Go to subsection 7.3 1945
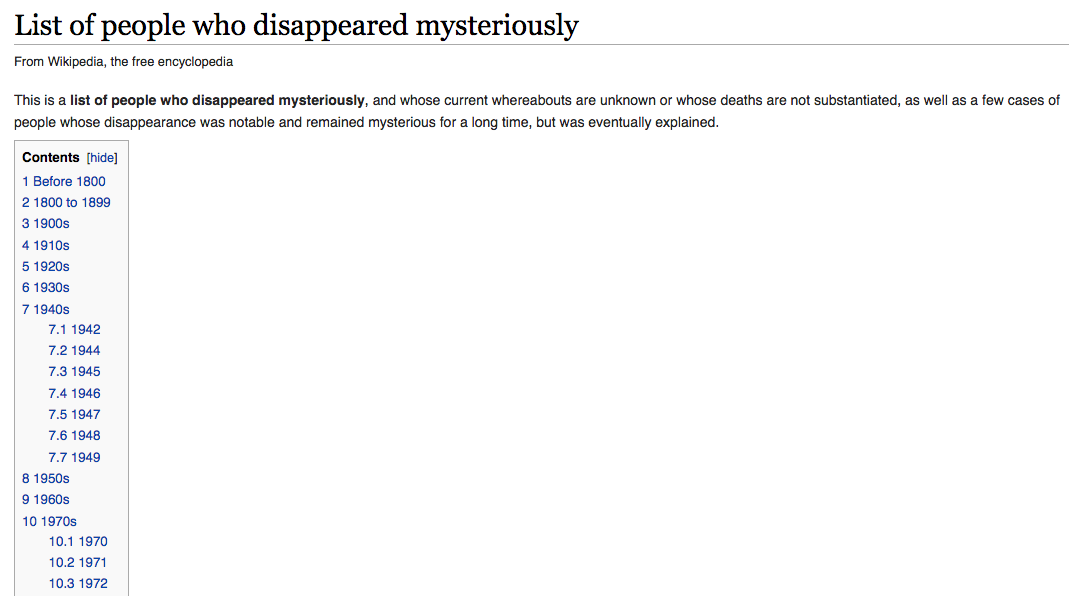The image size is (1070, 596). (x=74, y=372)
